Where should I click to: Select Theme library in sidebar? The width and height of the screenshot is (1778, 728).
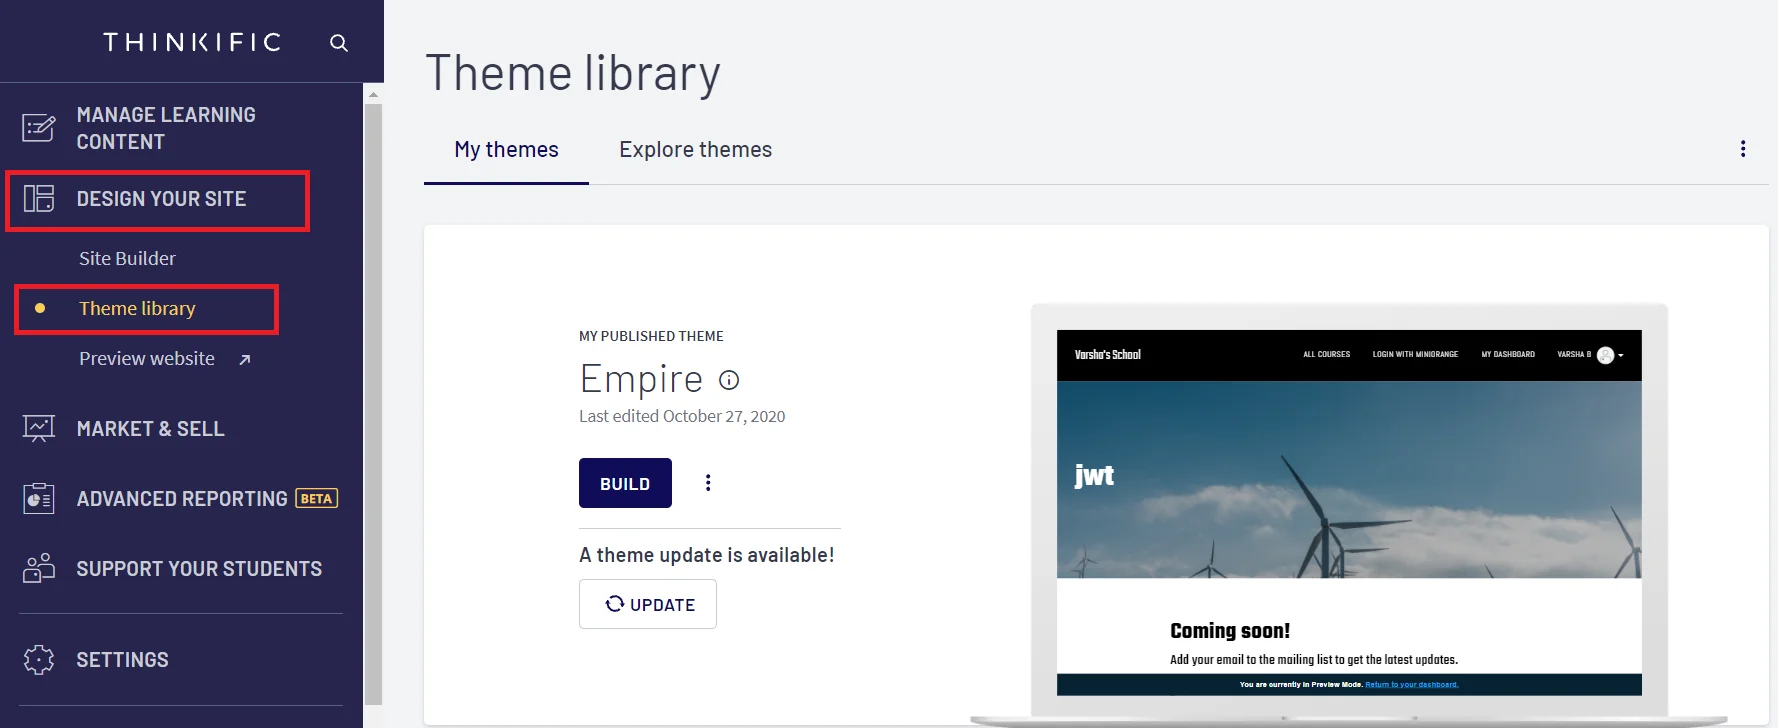[137, 309]
